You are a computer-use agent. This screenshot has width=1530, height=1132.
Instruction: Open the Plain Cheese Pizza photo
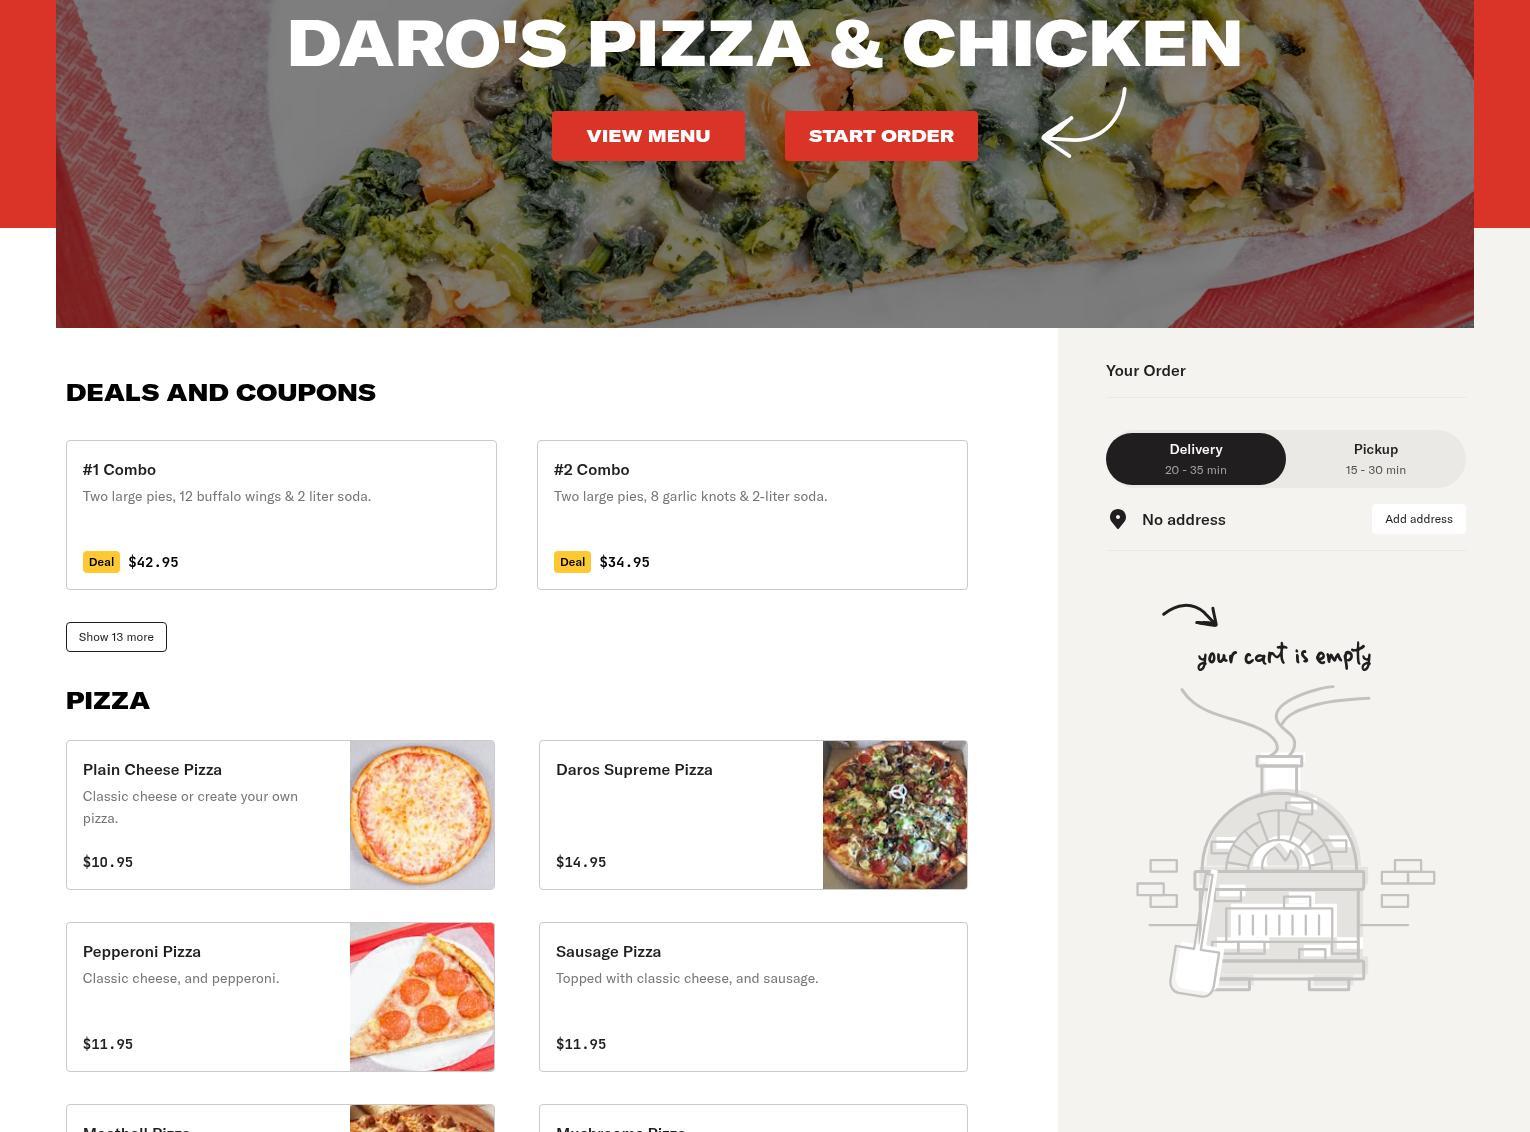click(422, 815)
